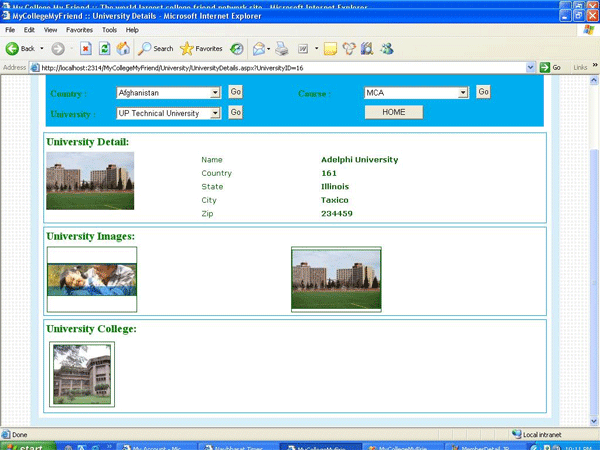Expand the Links toolbar chevron
The height and width of the screenshot is (450, 600).
tap(595, 65)
